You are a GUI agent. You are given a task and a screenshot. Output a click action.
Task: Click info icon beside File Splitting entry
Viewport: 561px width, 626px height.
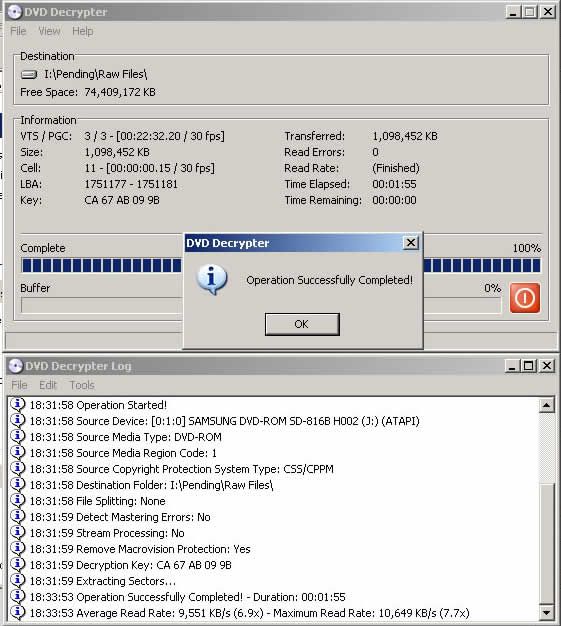click(17, 500)
